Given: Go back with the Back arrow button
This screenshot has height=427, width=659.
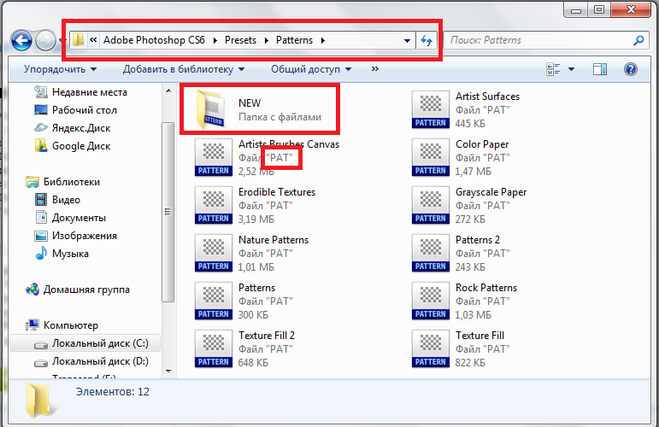Looking at the screenshot, I should coord(22,41).
